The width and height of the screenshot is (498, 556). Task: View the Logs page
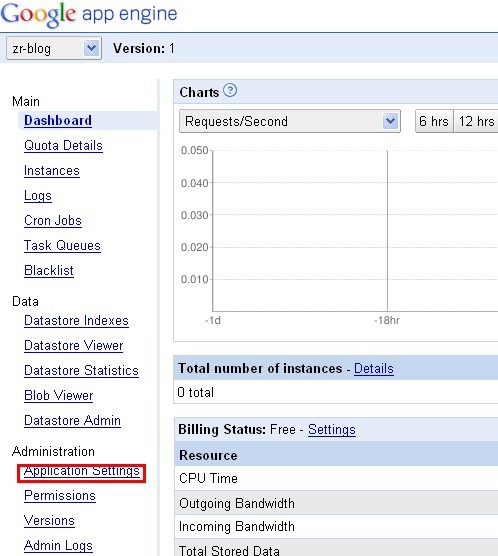click(38, 196)
